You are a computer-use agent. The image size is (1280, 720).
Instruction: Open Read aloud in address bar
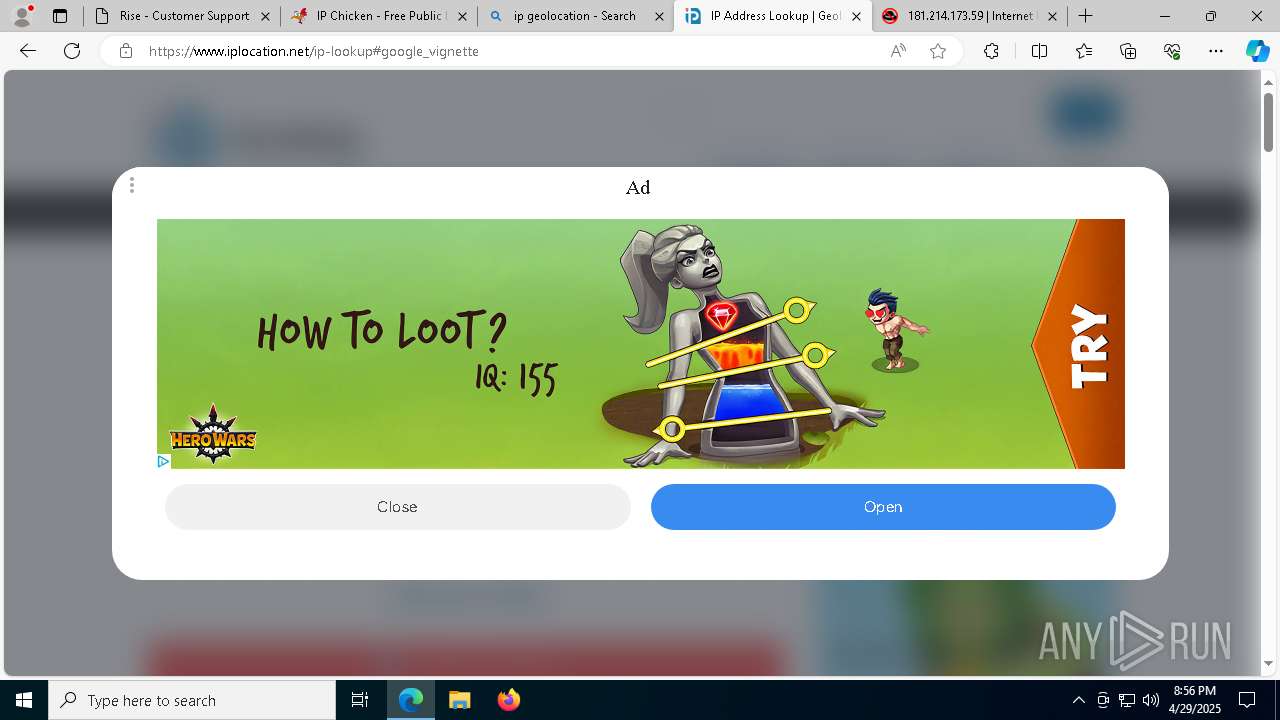tap(898, 51)
